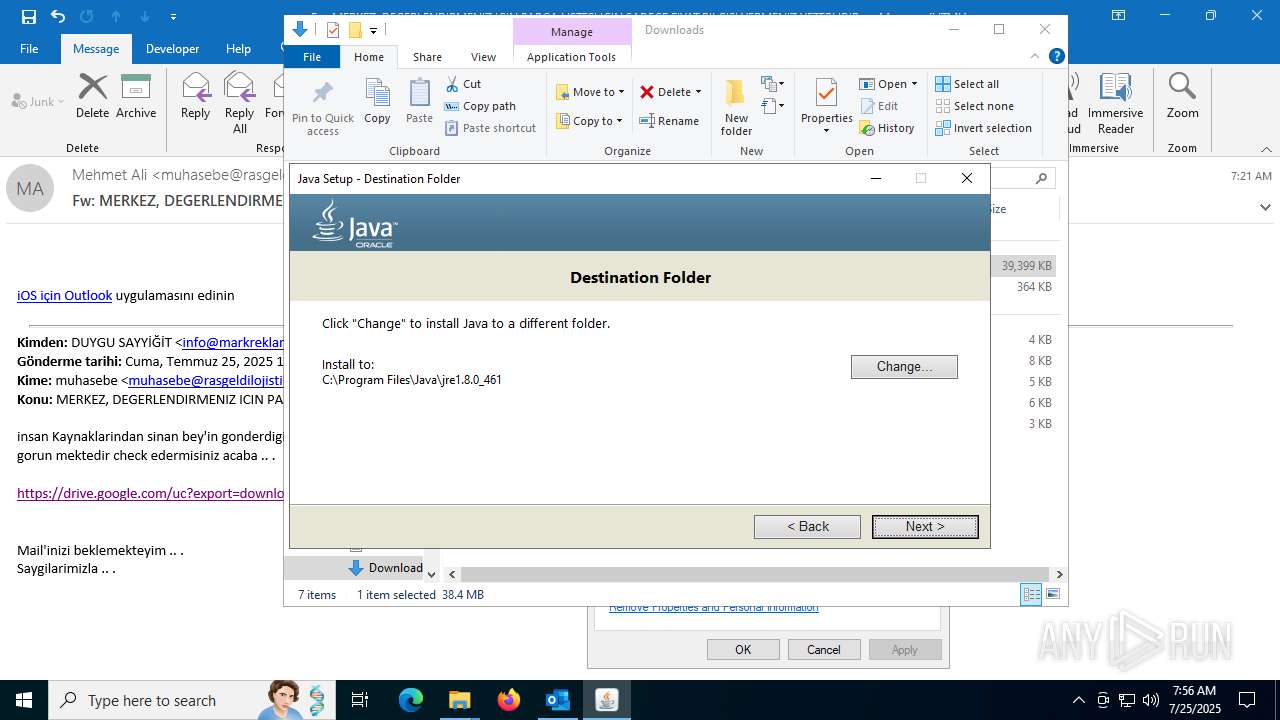Click the info@markreklam sender address link

234,342
